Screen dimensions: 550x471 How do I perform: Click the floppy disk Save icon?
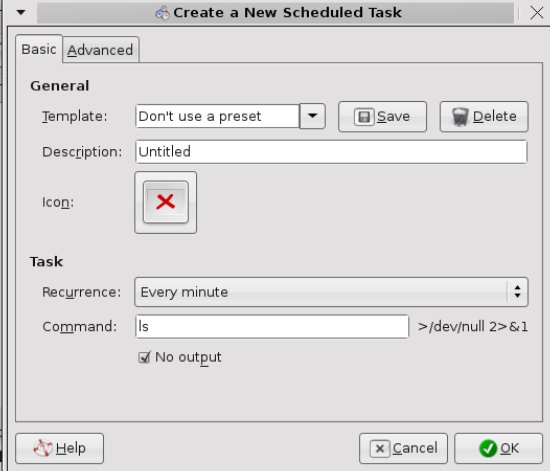point(364,116)
